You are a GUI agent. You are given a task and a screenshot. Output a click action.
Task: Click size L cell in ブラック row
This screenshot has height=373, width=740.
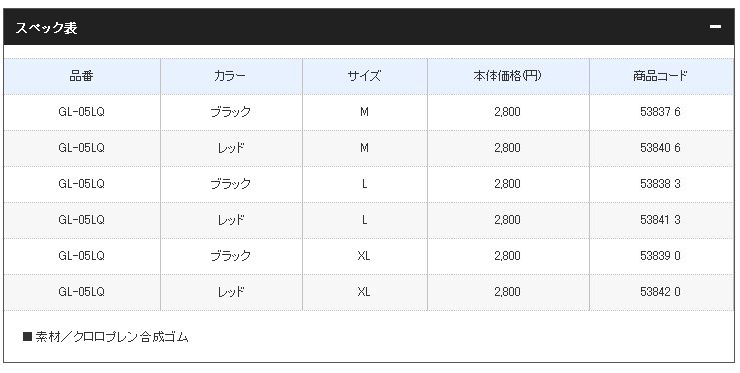364,184
